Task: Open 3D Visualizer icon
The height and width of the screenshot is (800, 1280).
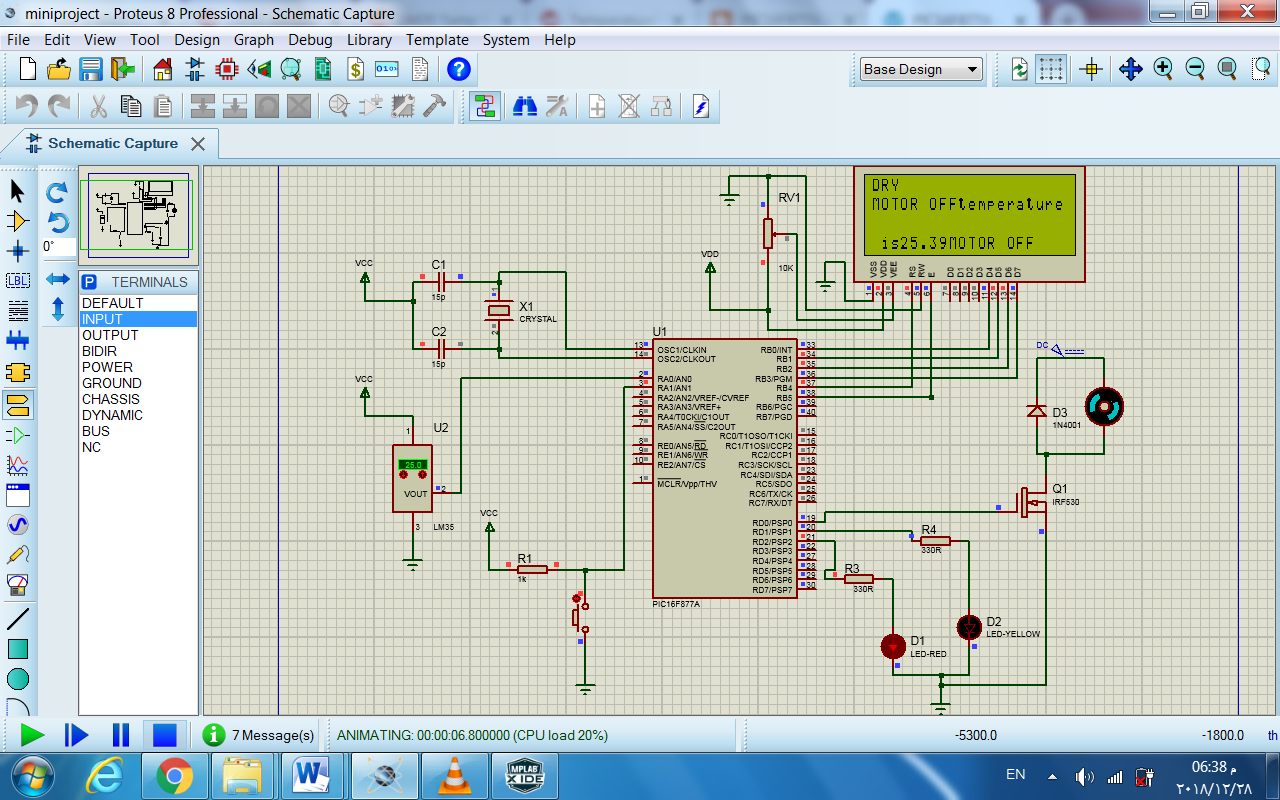Action: pyautogui.click(x=259, y=69)
